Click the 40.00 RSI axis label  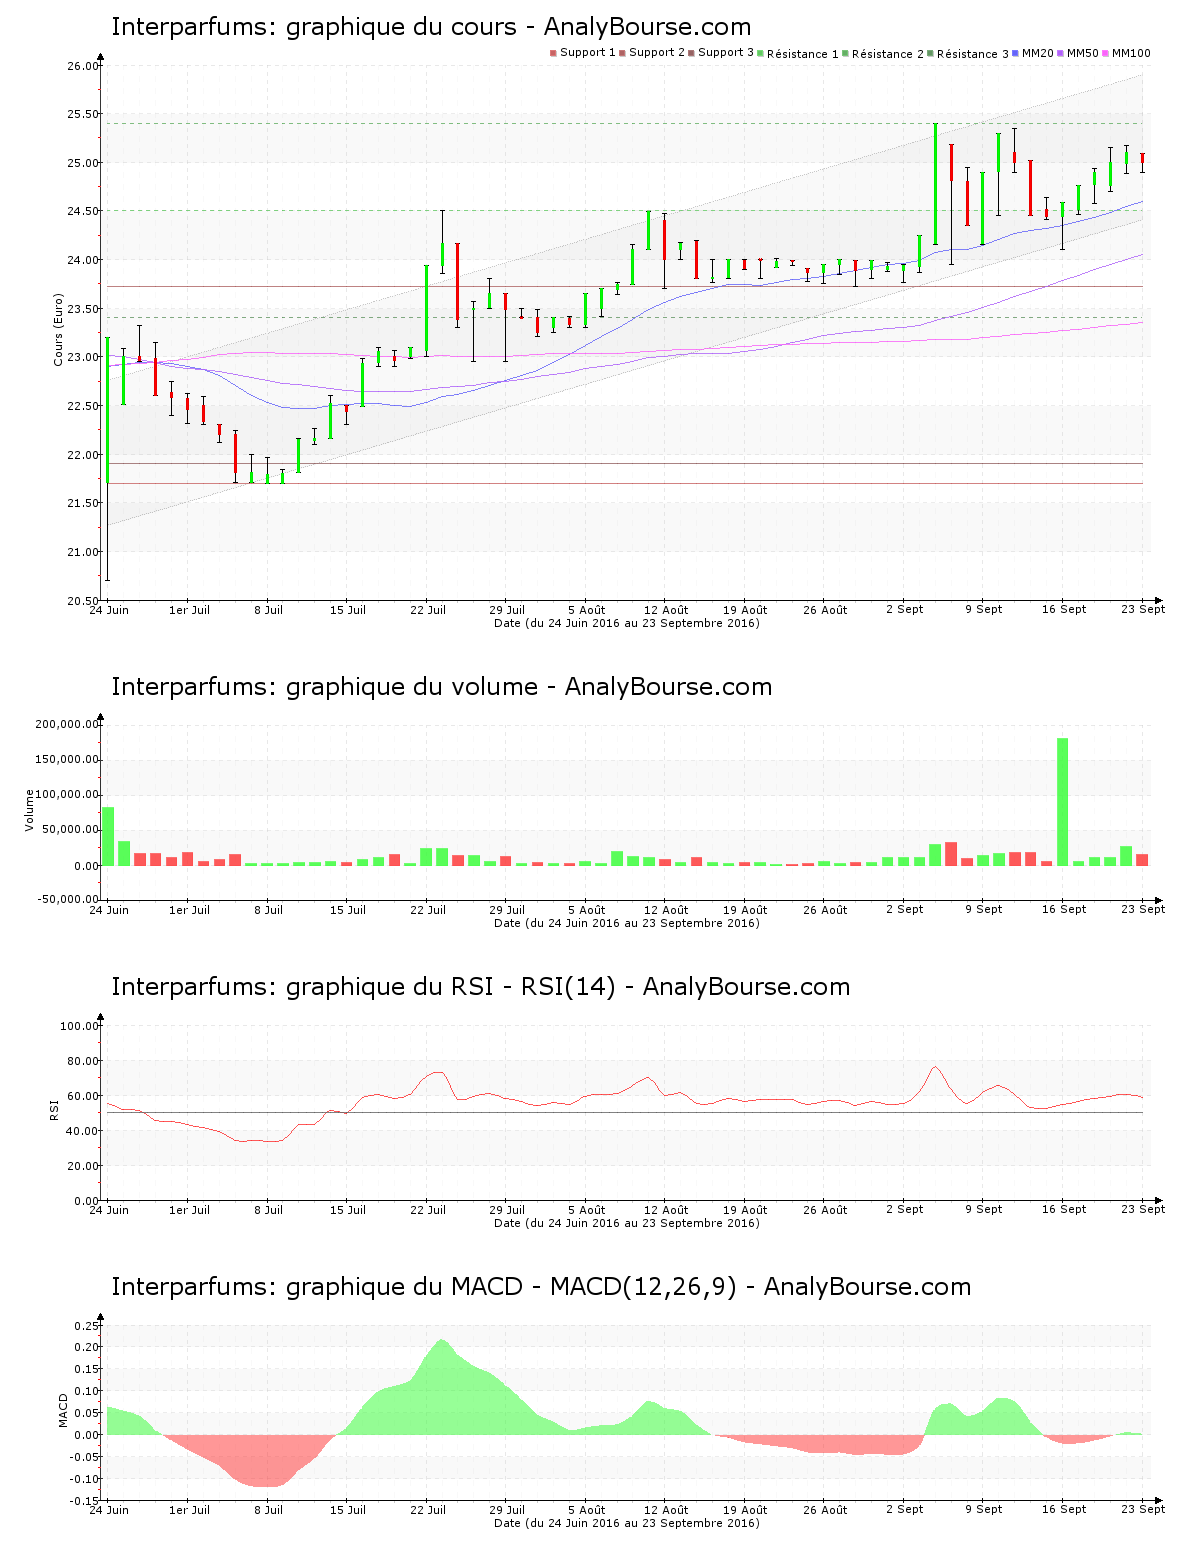coord(83,1131)
